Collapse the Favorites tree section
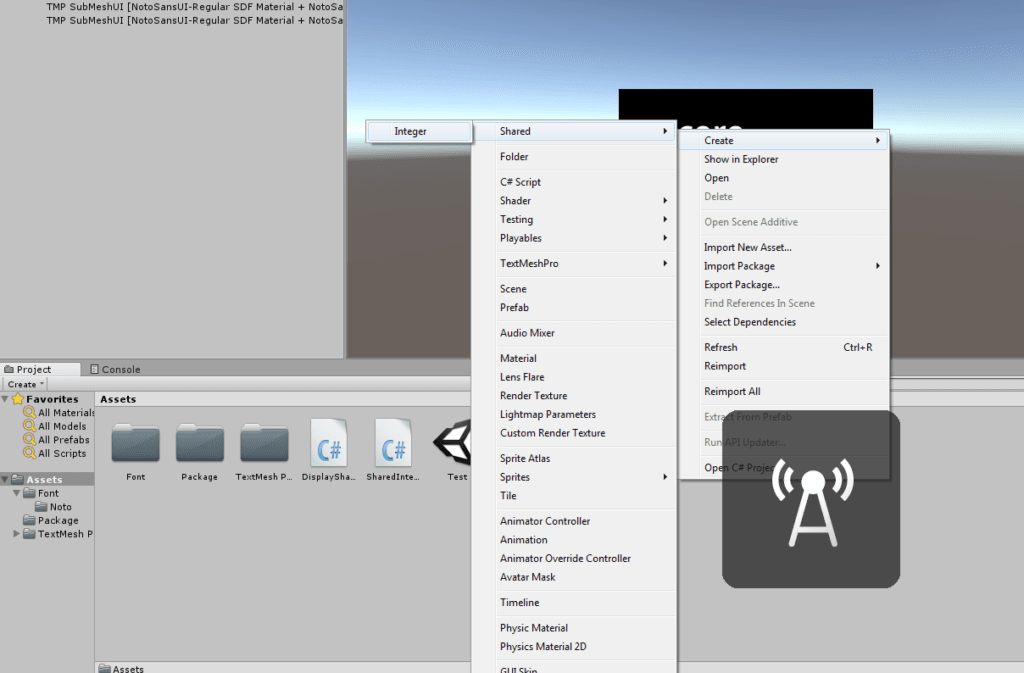The height and width of the screenshot is (673, 1024). (5, 400)
